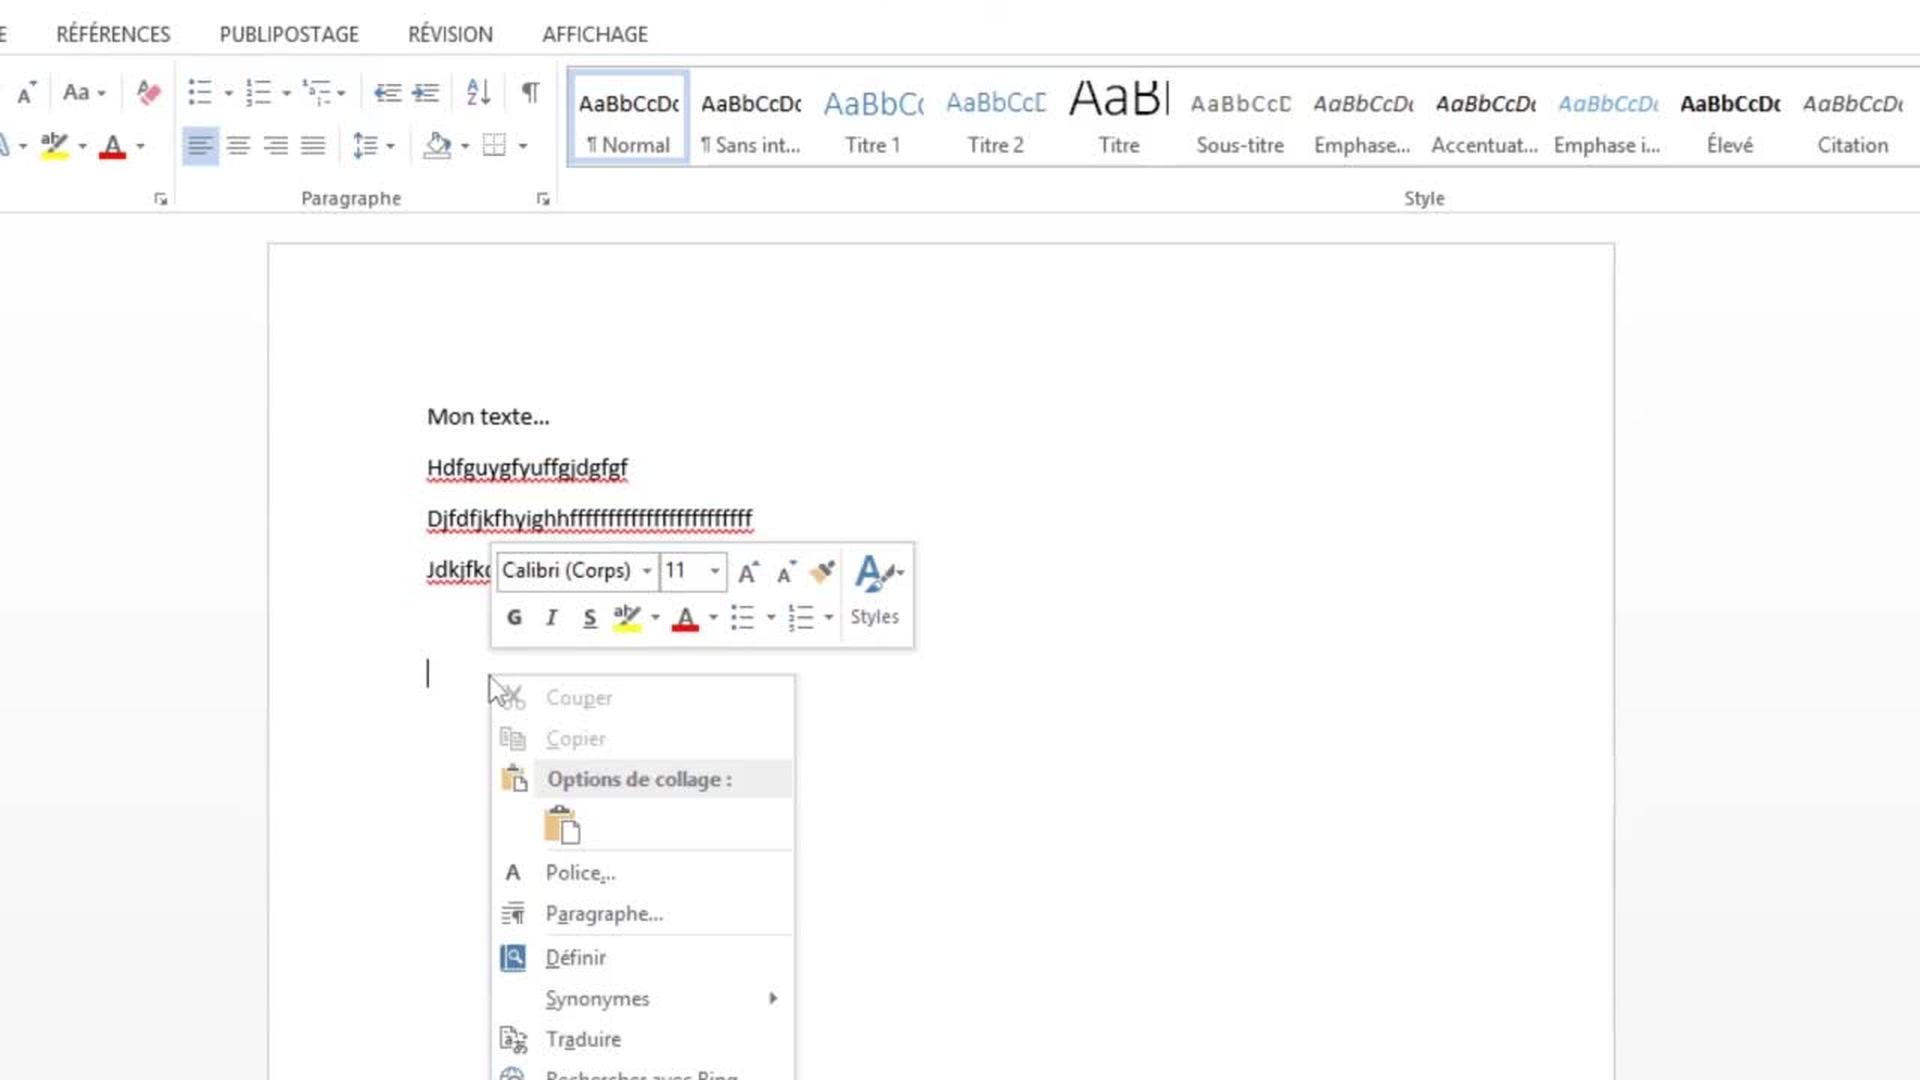Select Paragraphe... in context menu

[x=604, y=914]
